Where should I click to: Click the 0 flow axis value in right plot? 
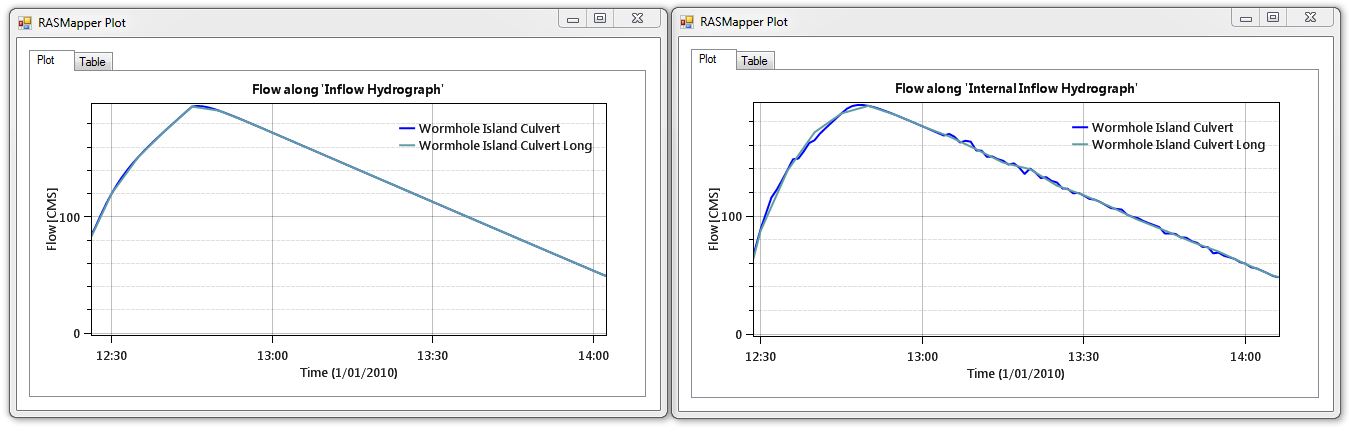(x=741, y=334)
